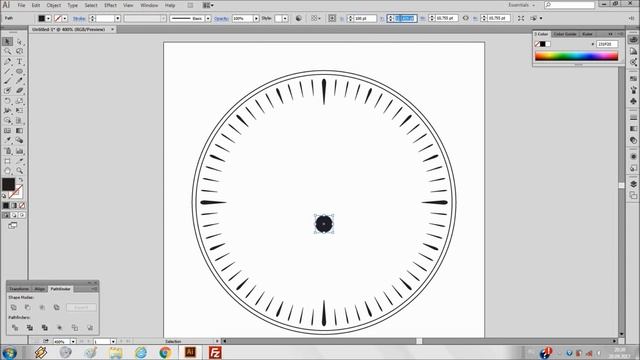Open the Layers panel icon in dock
Viewport: 640px width, 360px height.
(x=633, y=184)
